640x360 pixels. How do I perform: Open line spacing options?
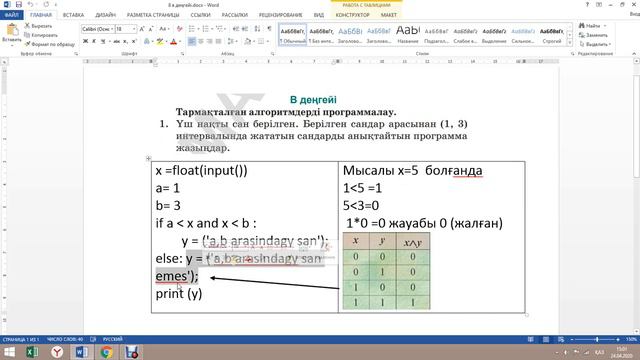(x=231, y=41)
